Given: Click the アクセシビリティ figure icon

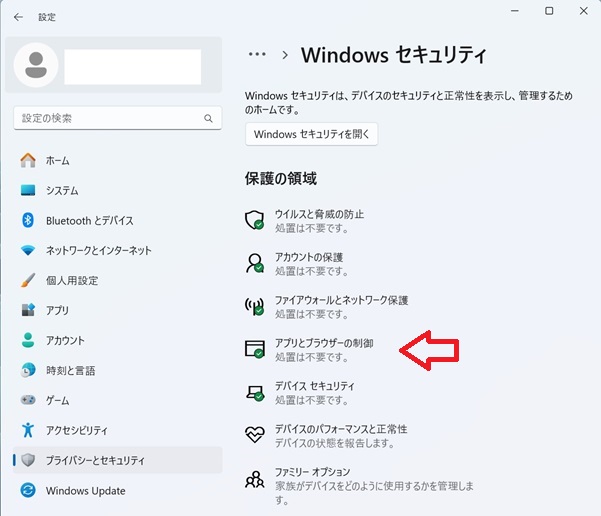Looking at the screenshot, I should (x=28, y=430).
